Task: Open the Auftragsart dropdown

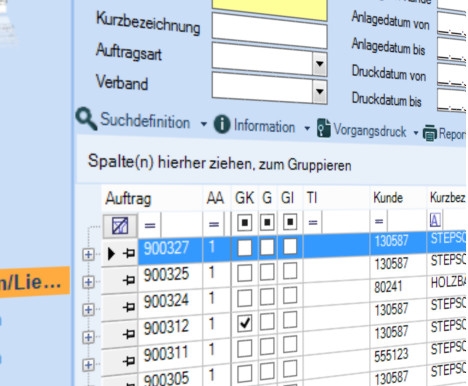Action: [319, 63]
